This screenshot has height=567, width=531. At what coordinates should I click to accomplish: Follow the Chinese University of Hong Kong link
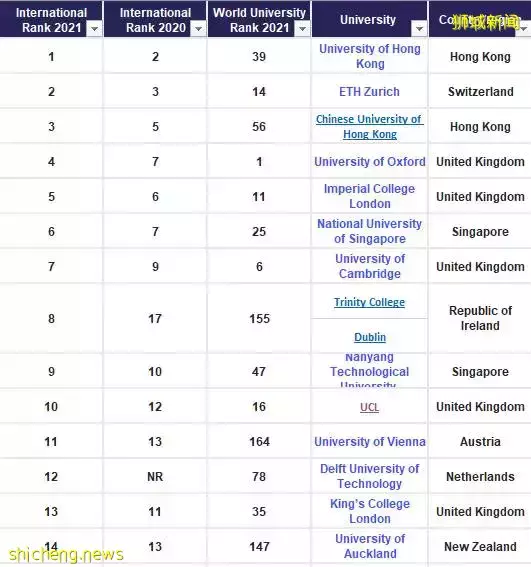[370, 127]
